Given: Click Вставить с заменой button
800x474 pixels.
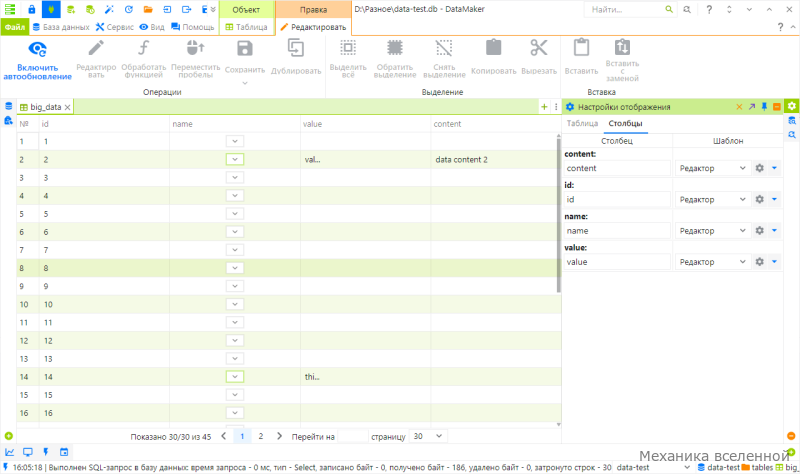Looking at the screenshot, I should coord(622,60).
